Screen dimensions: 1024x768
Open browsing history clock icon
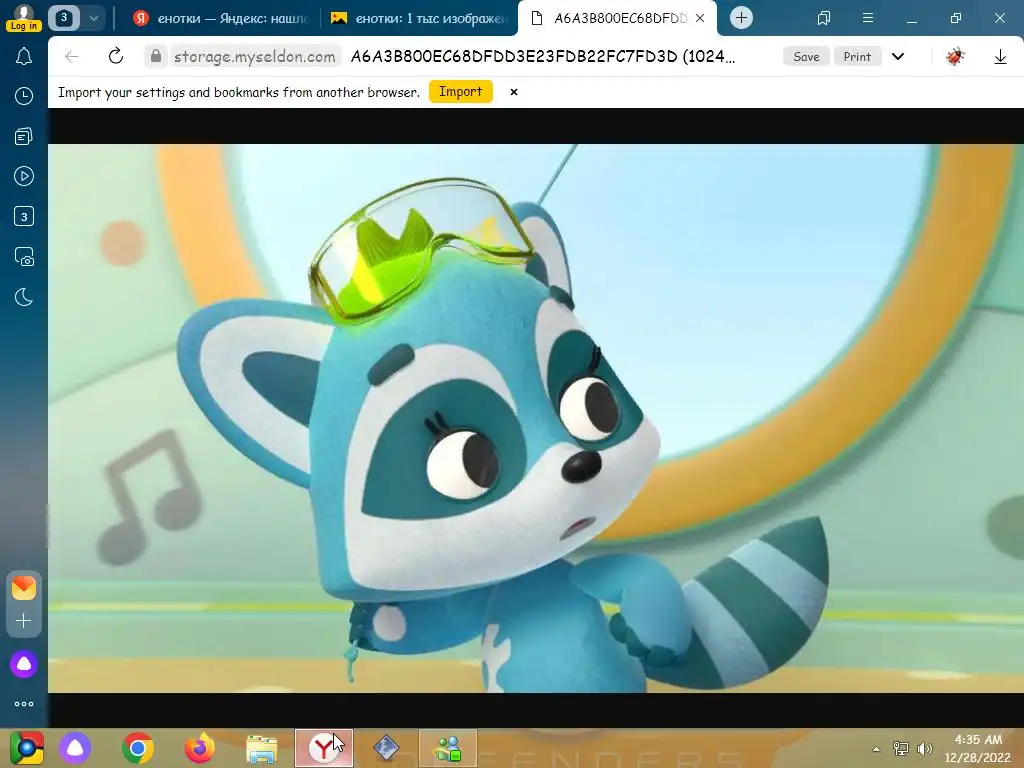[x=24, y=96]
